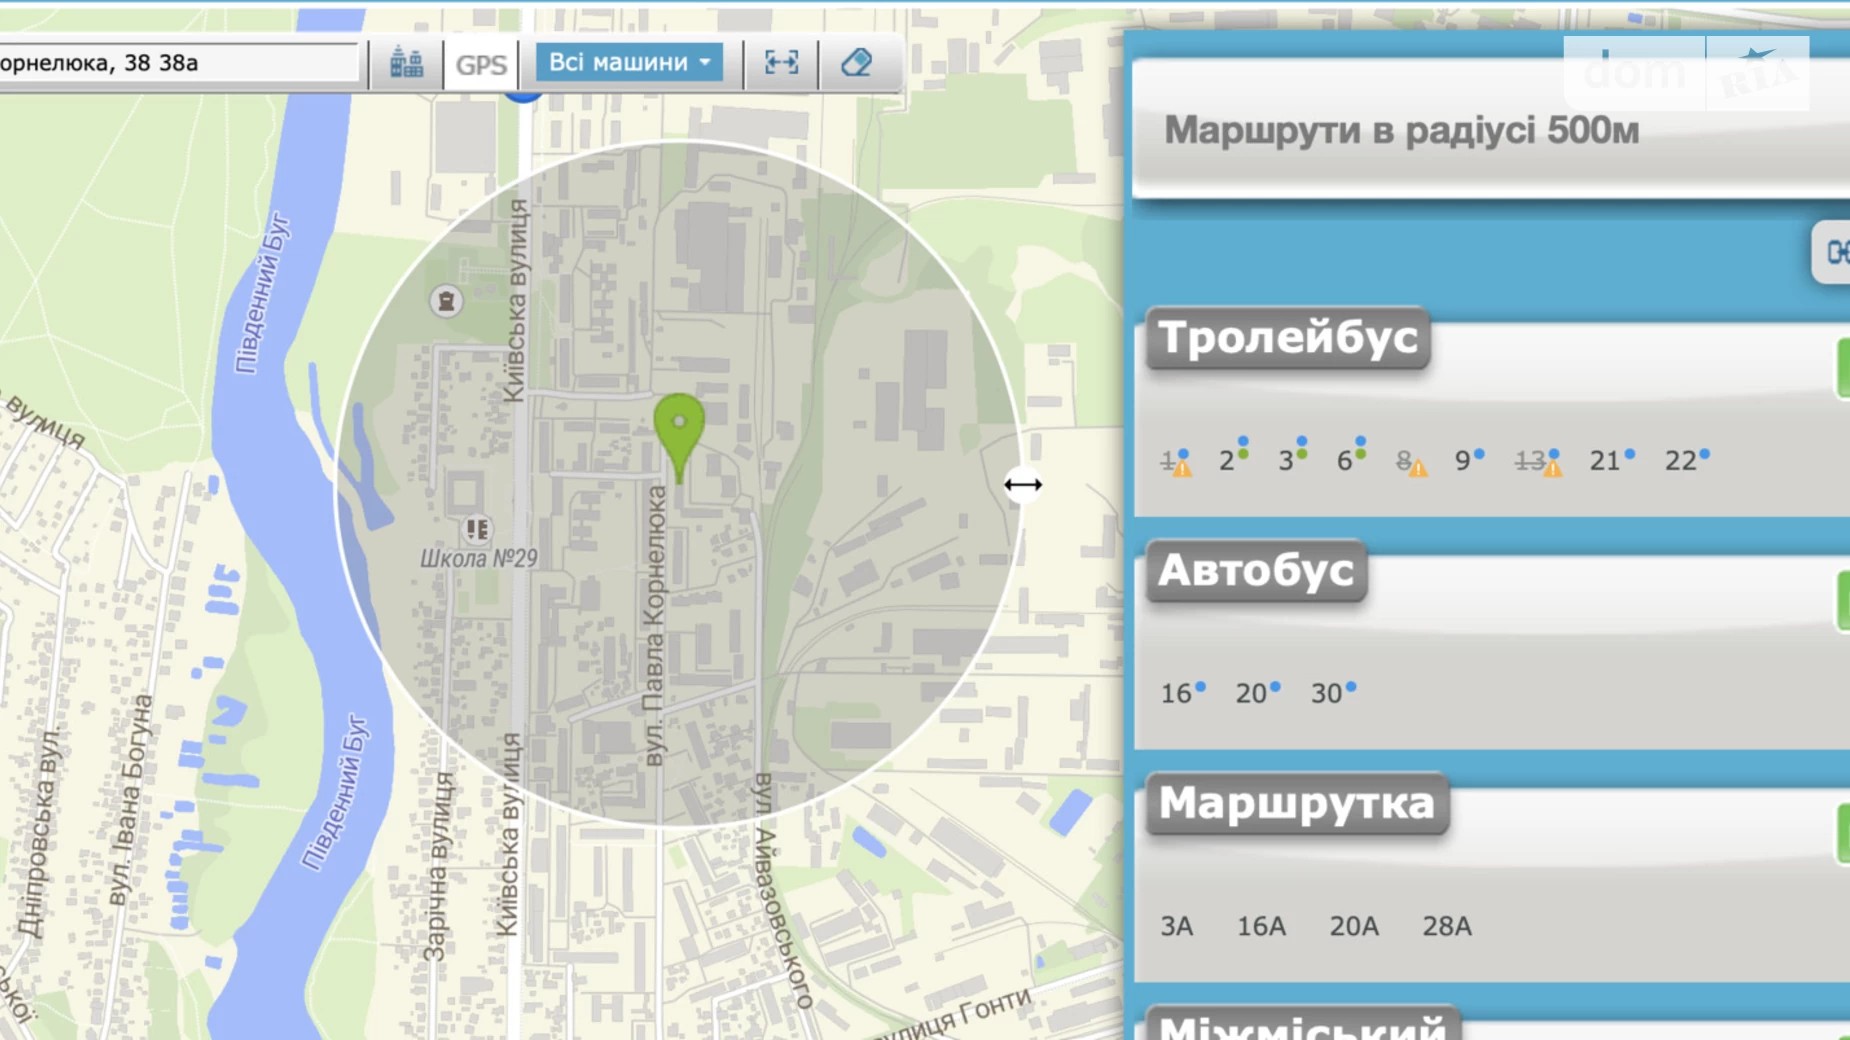Click the Школа №29 restaurant icon
Image resolution: width=1850 pixels, height=1040 pixels.
477,528
